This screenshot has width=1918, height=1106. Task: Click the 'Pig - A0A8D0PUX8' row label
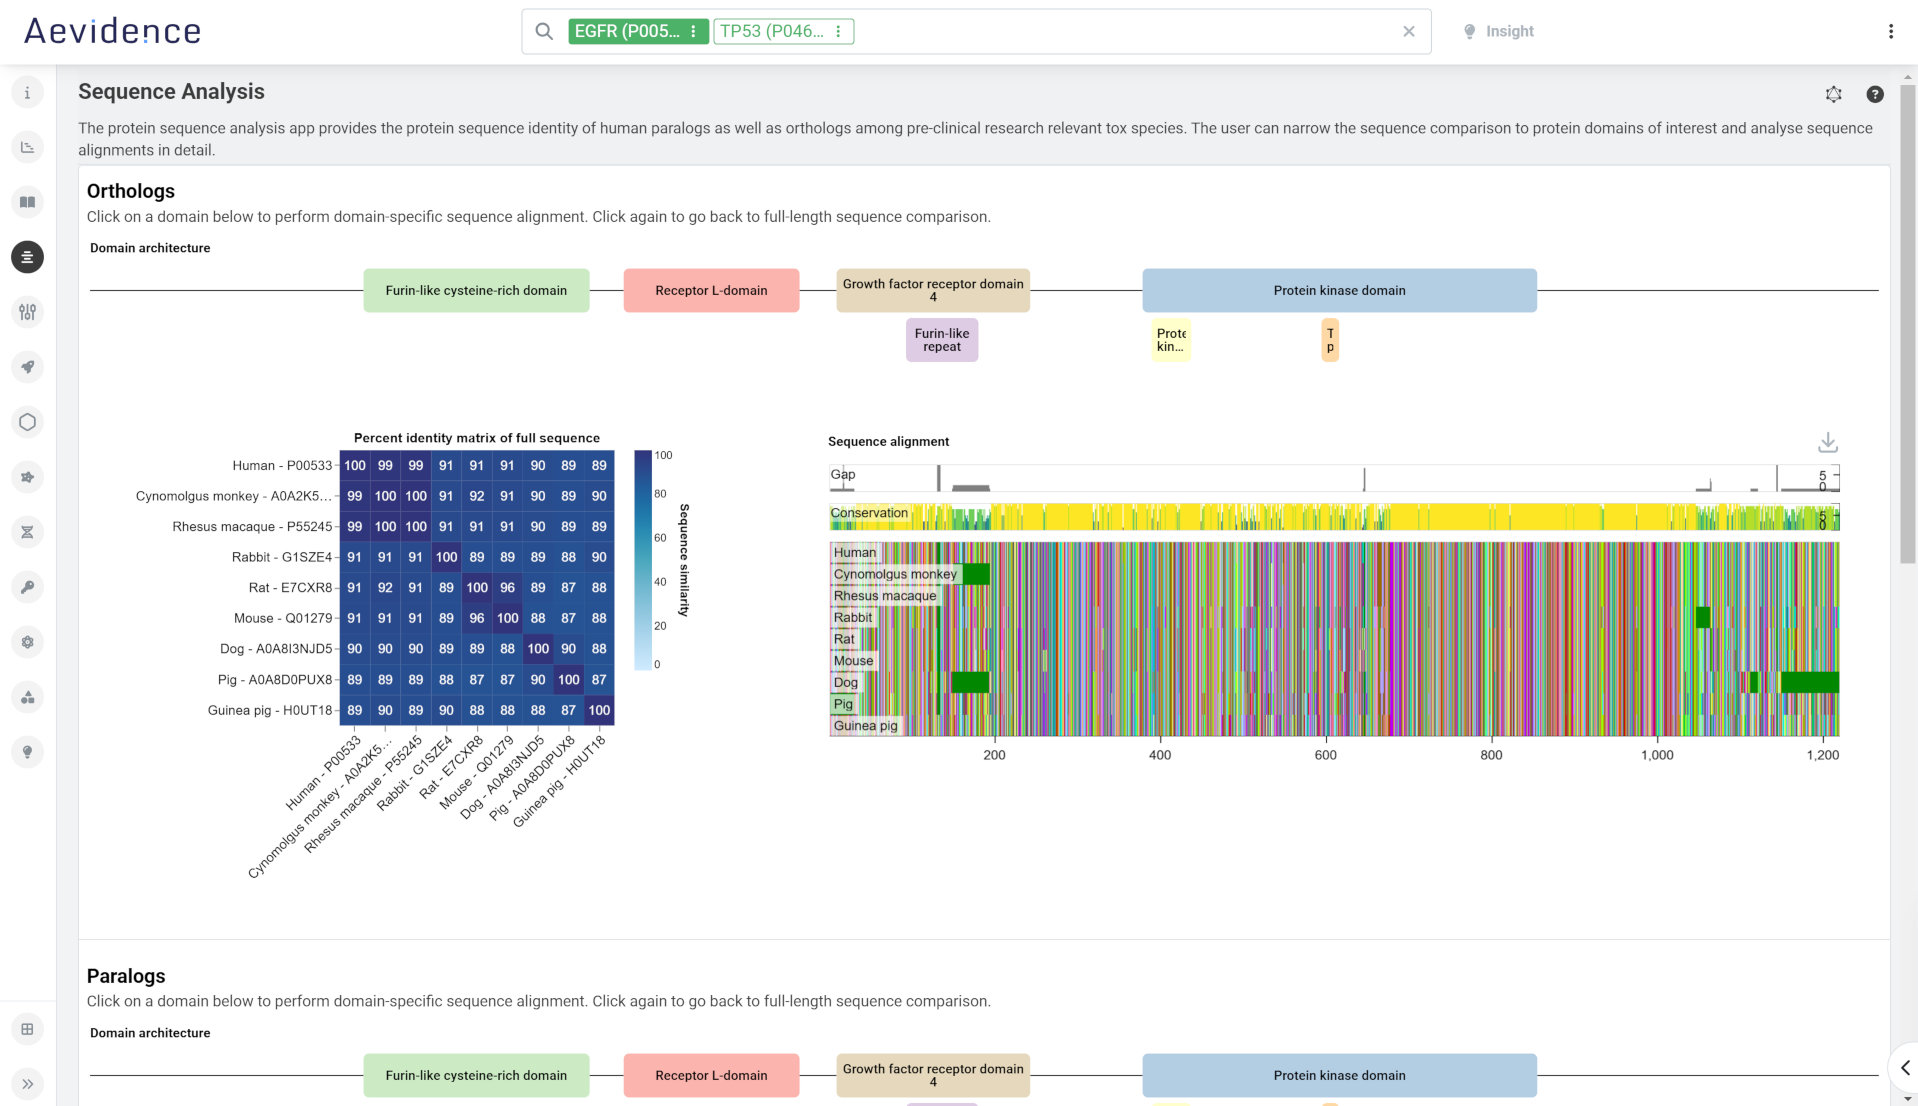pyautogui.click(x=275, y=680)
